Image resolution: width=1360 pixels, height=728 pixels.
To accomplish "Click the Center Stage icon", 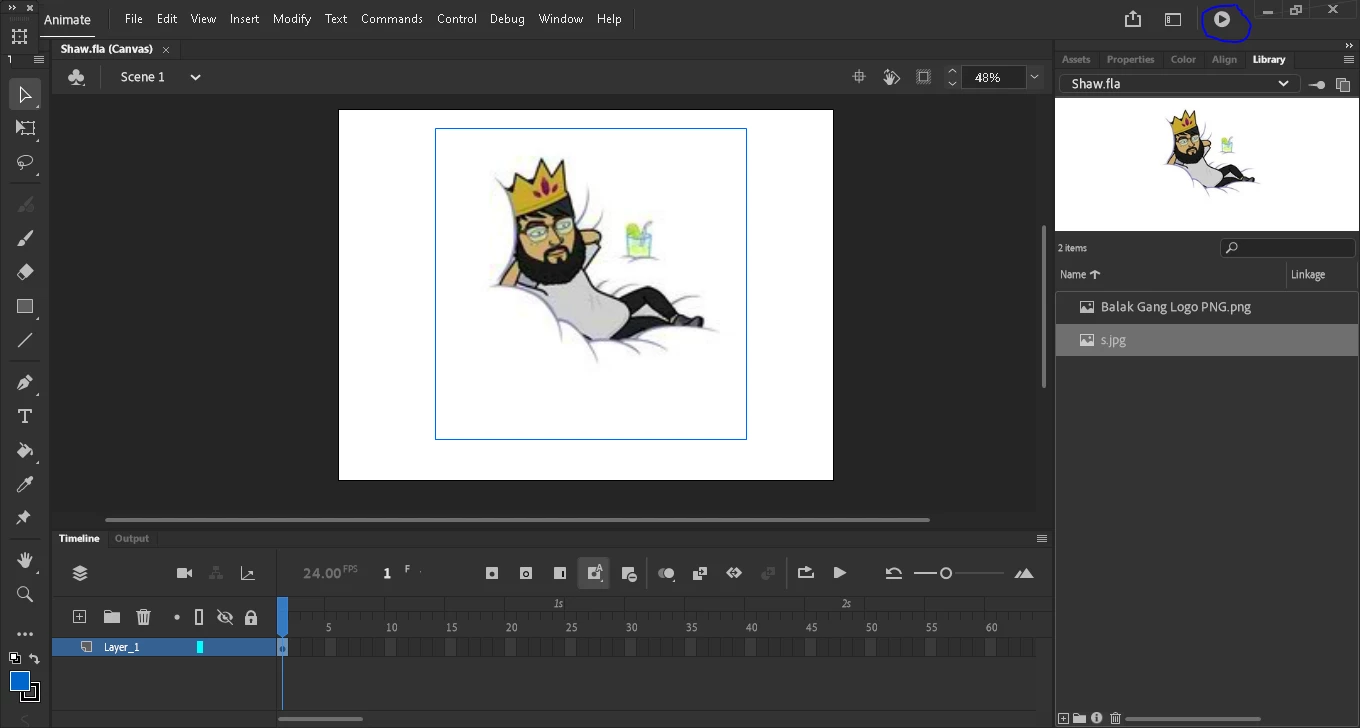I will tap(858, 77).
